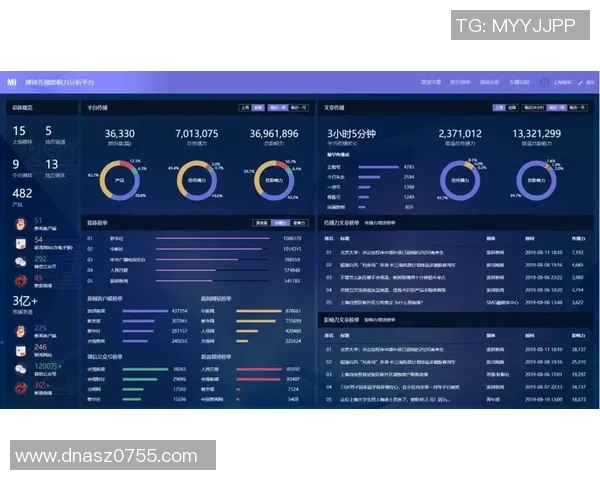Click the edit pencil icon at top right
This screenshot has width=600, height=480.
pos(580,82)
